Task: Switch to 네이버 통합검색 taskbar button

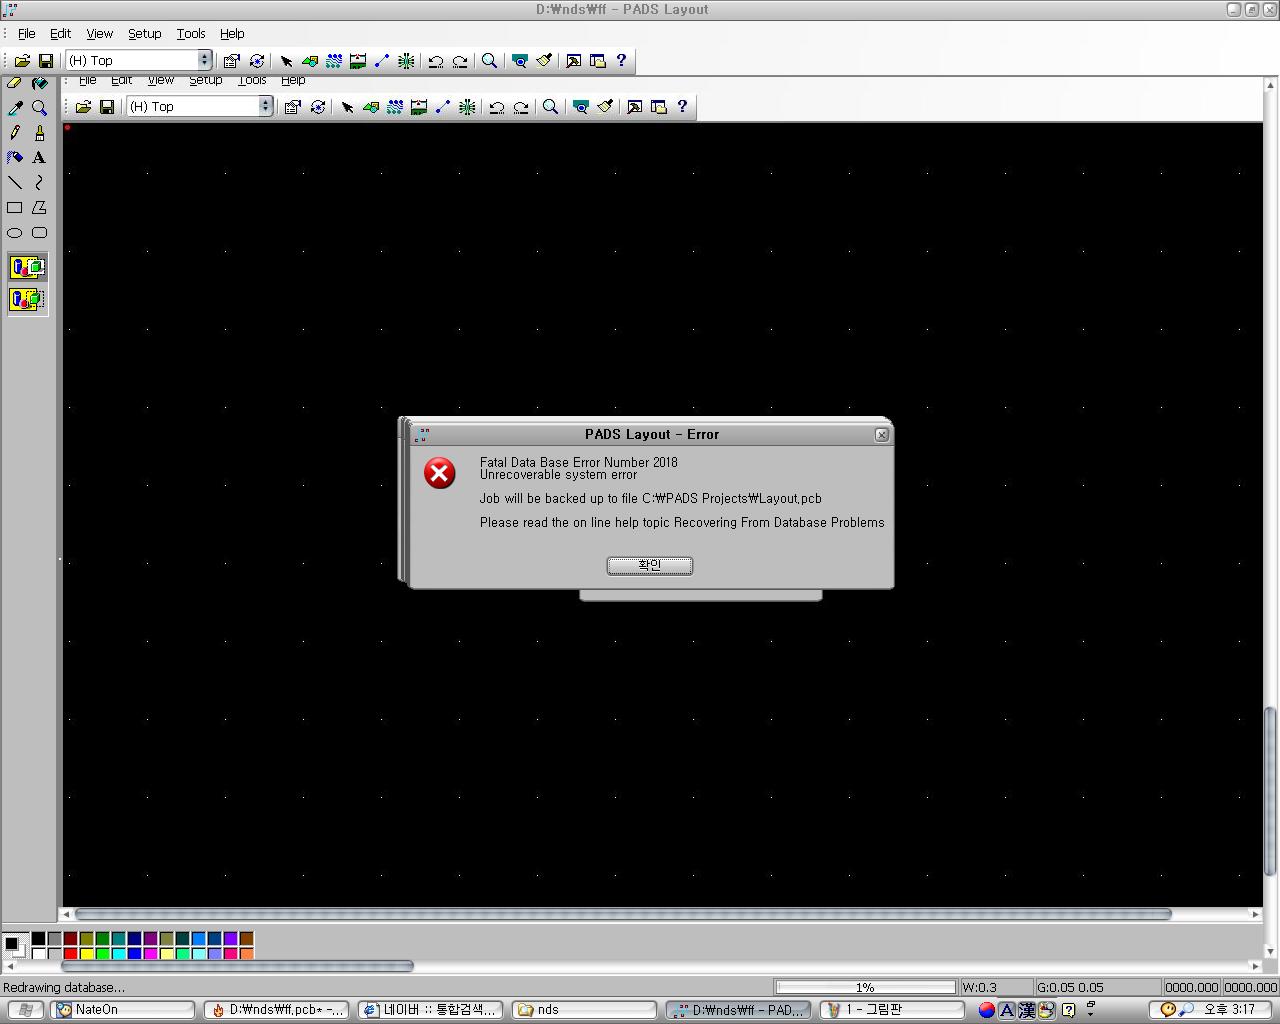Action: (x=431, y=1010)
